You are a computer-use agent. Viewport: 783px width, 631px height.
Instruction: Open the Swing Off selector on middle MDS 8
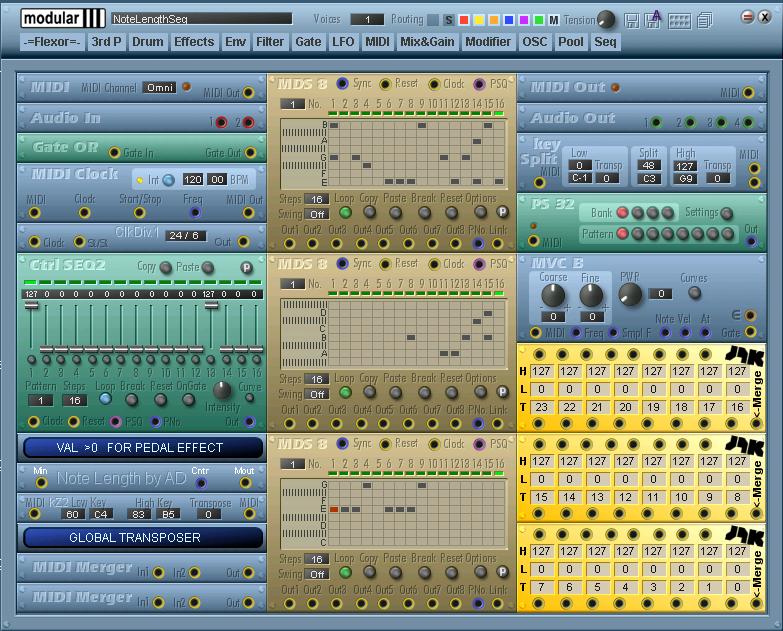317,394
